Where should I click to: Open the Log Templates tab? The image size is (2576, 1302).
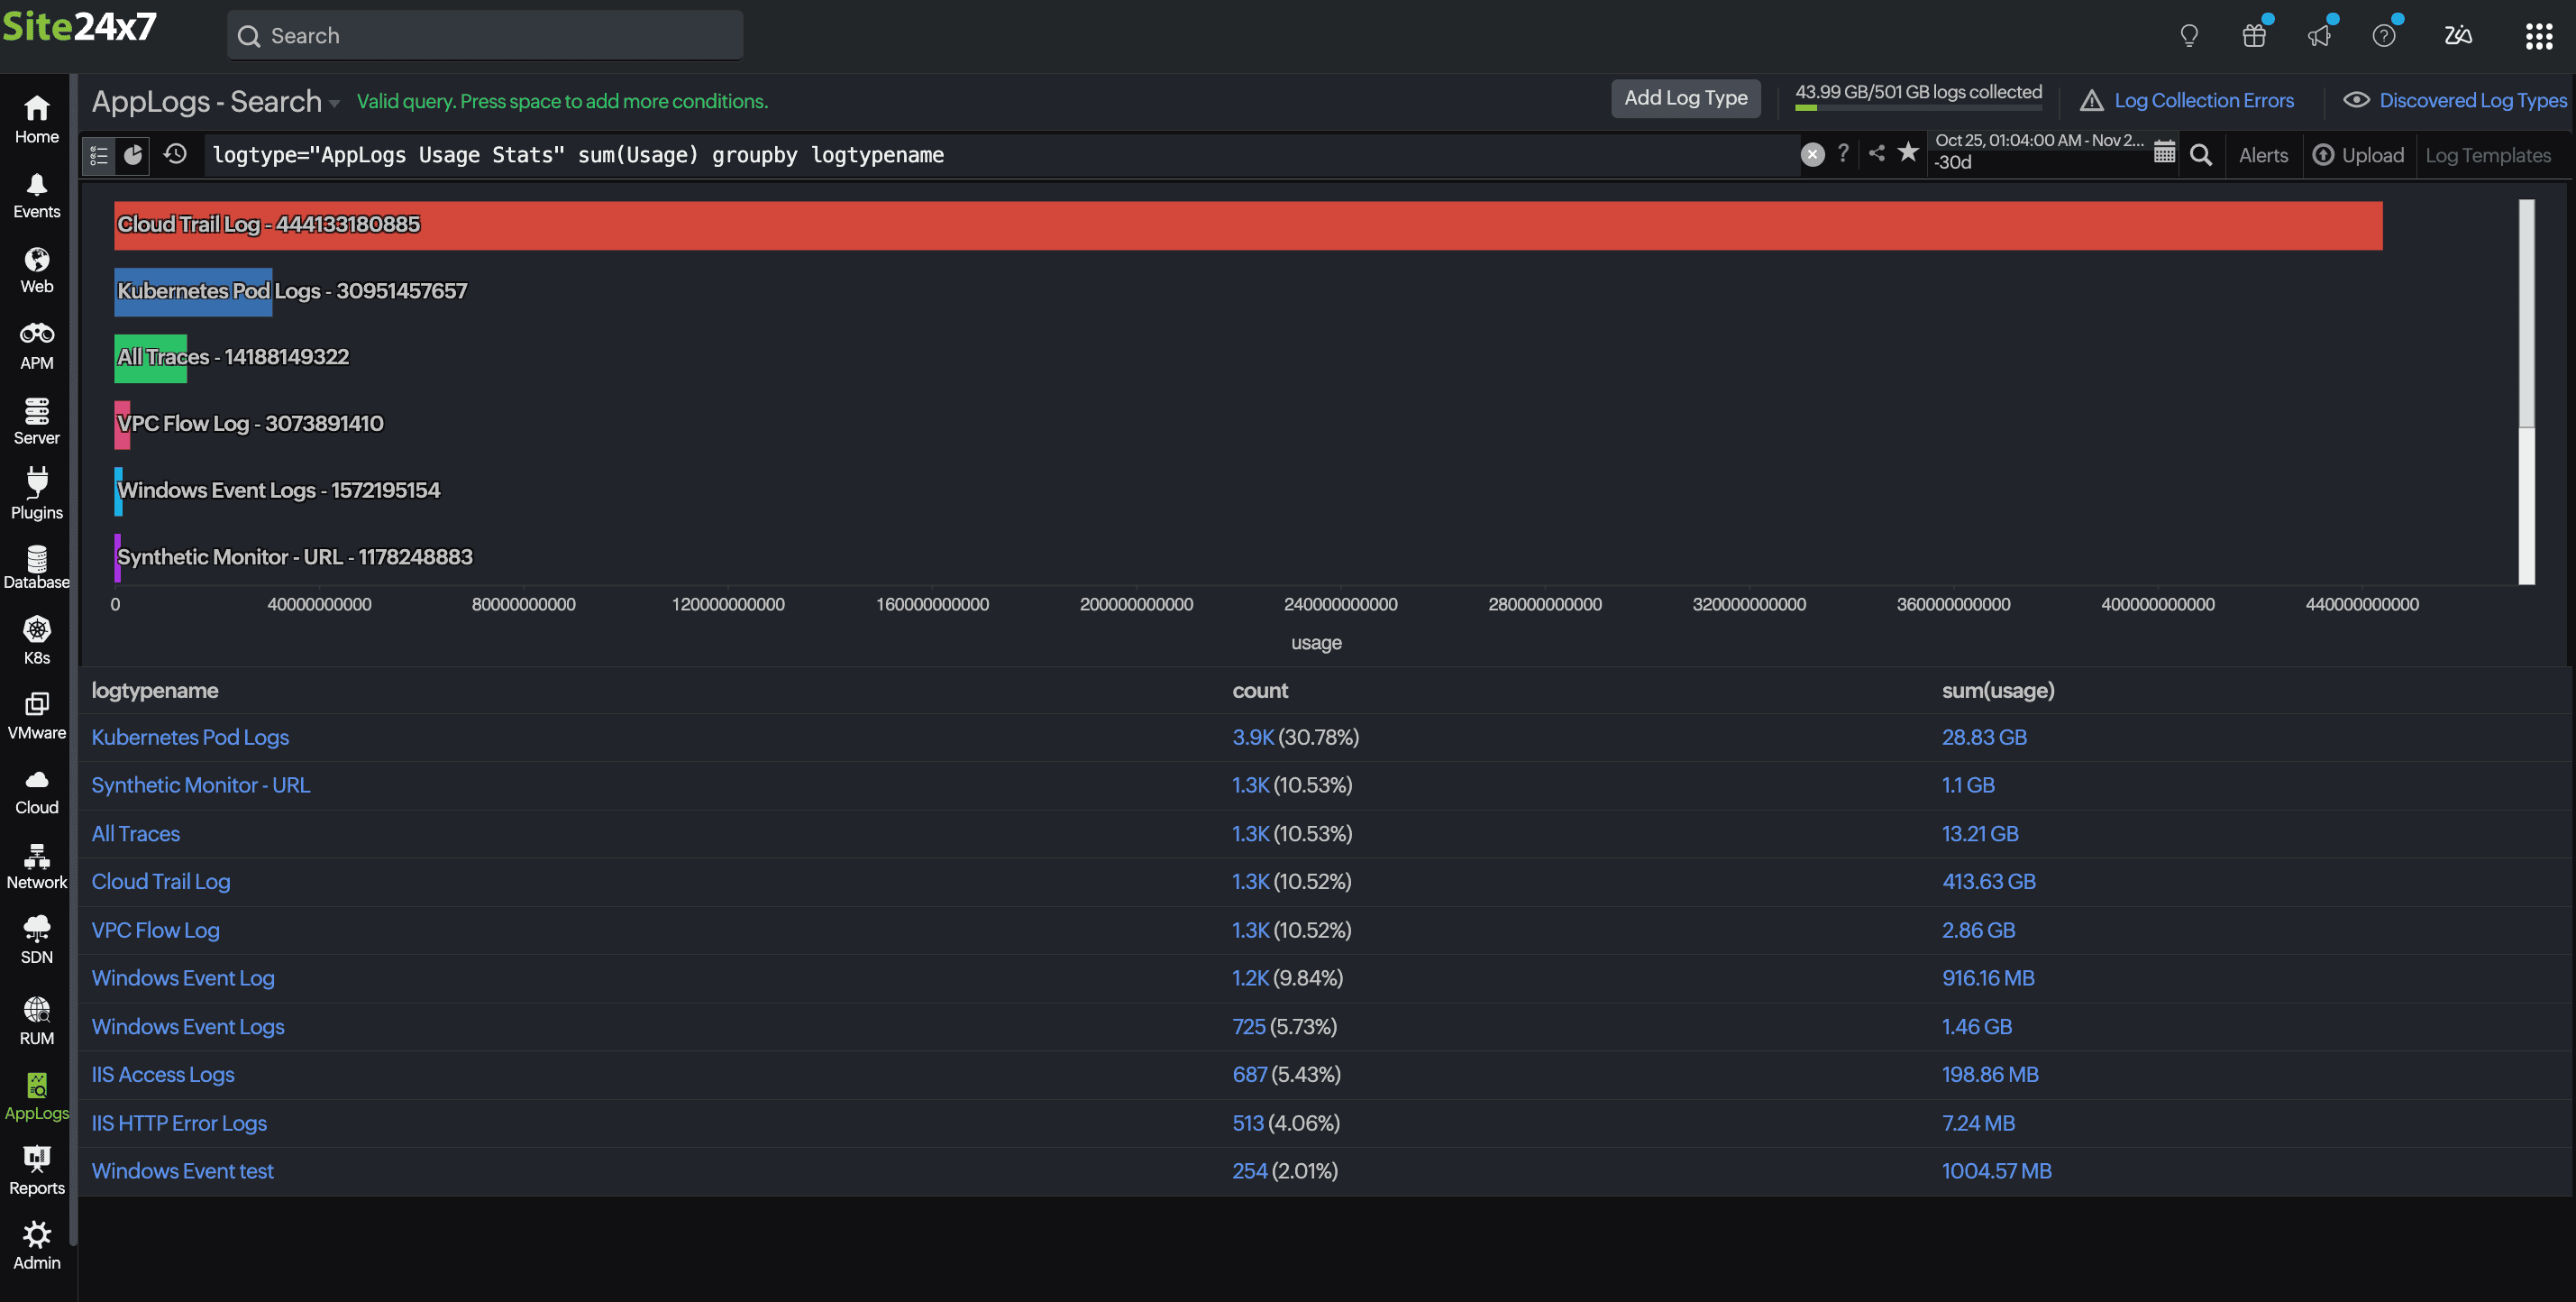coord(2487,155)
